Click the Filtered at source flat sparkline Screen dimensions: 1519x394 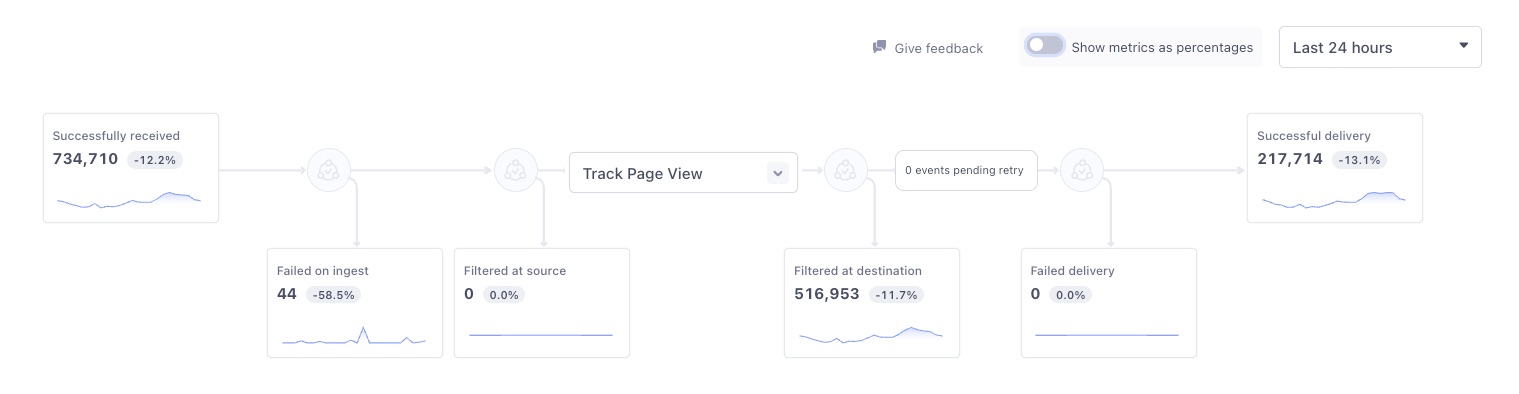tap(541, 335)
